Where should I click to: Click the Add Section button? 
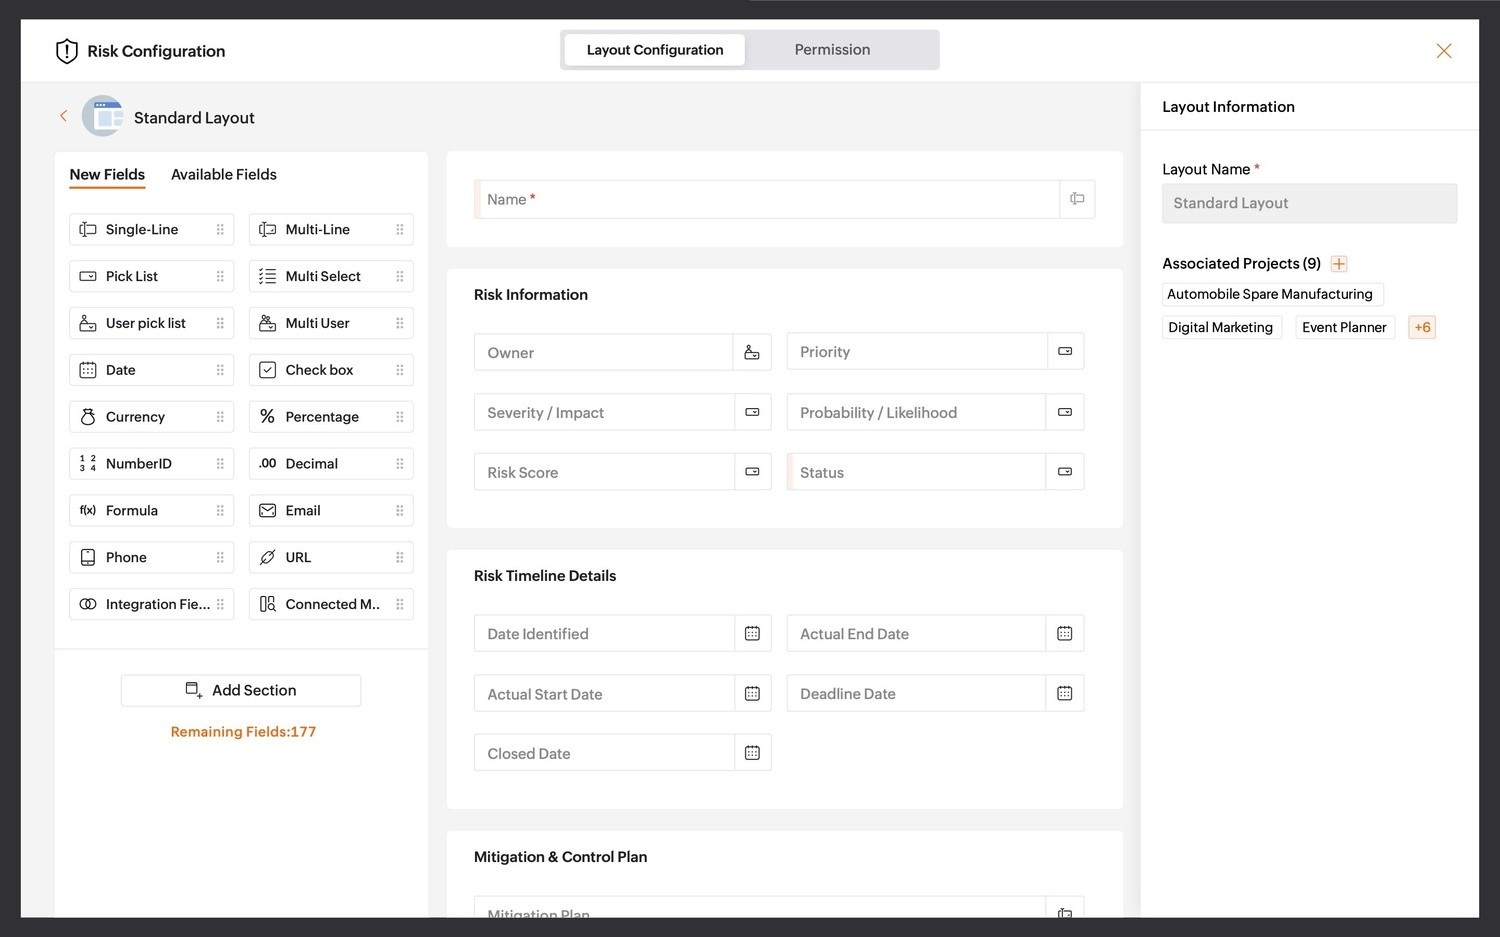point(241,691)
